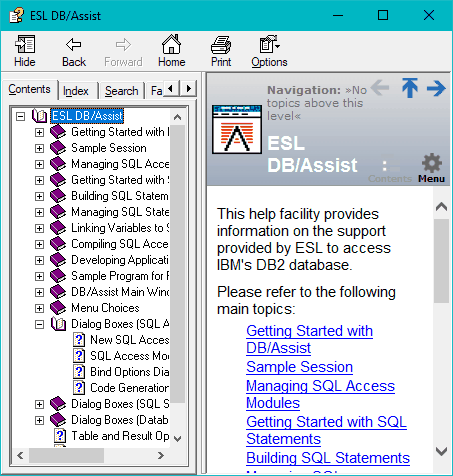Switch to the Contents tab
Screen dimensions: 453x476
click(x=29, y=89)
